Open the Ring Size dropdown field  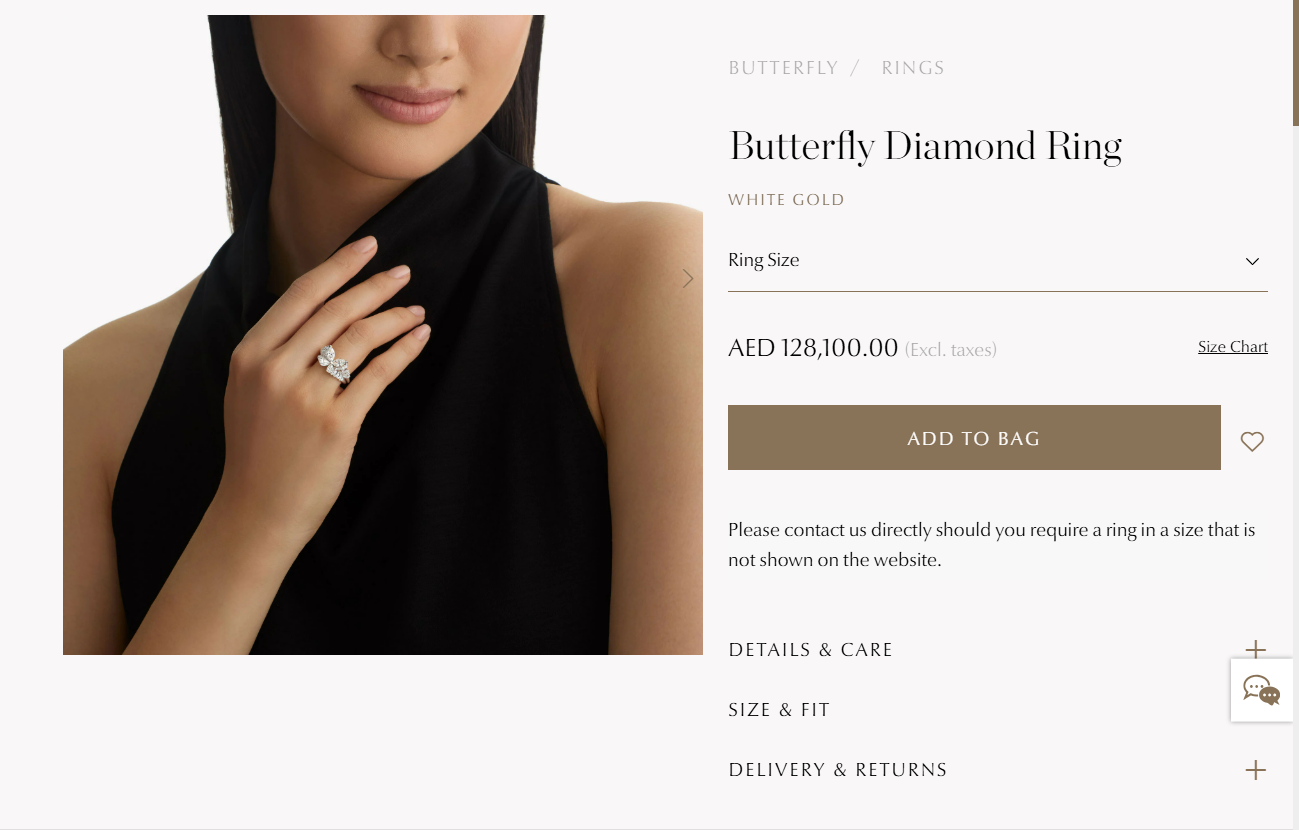click(x=997, y=261)
